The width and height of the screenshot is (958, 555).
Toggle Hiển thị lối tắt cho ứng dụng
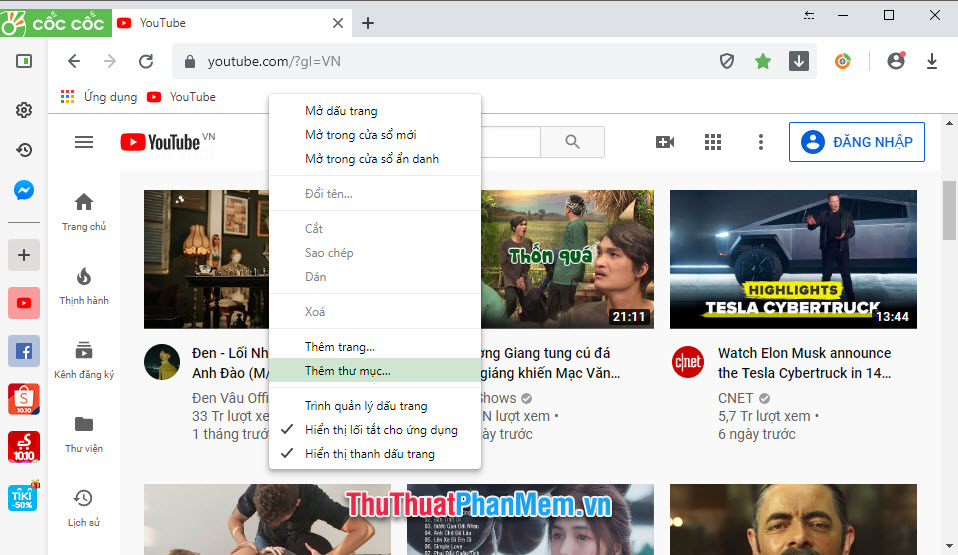[375, 430]
